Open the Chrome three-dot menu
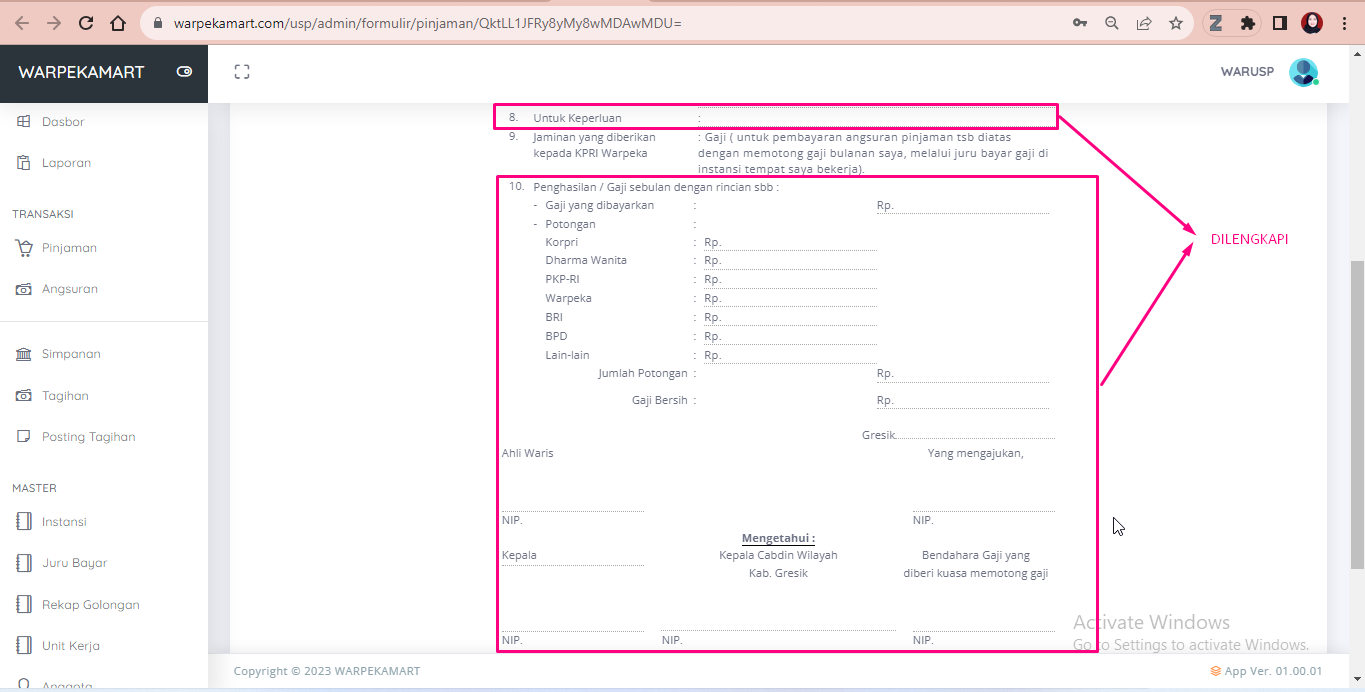This screenshot has width=1365, height=692. pos(1344,23)
